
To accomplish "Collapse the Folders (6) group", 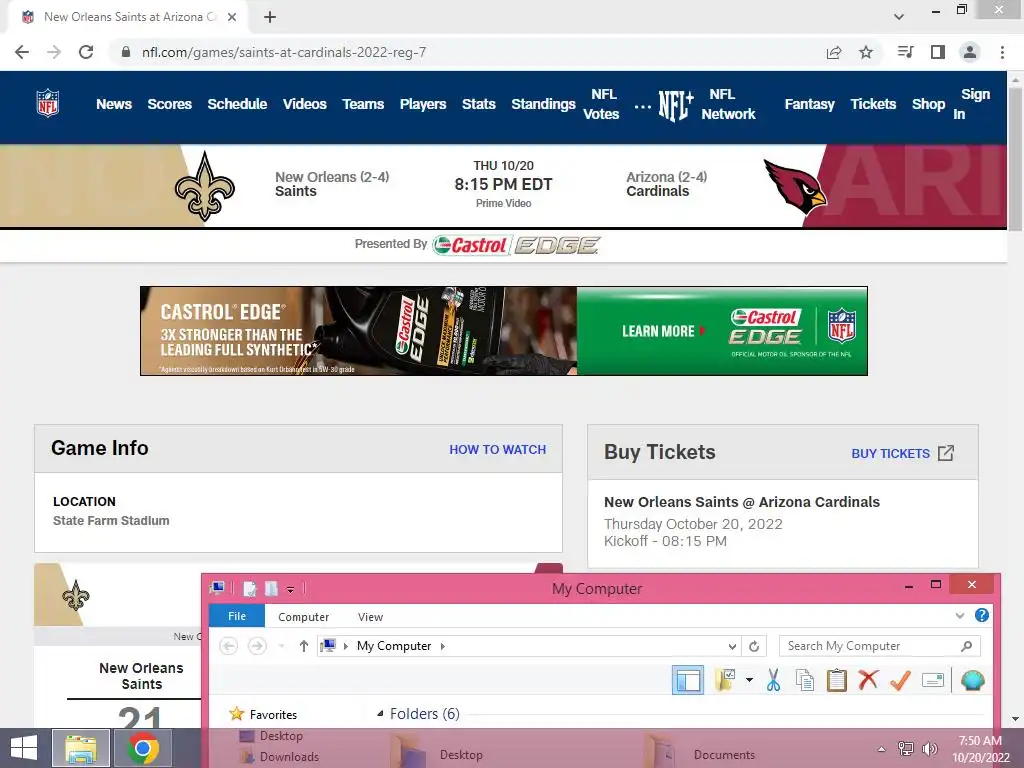I will coord(380,714).
